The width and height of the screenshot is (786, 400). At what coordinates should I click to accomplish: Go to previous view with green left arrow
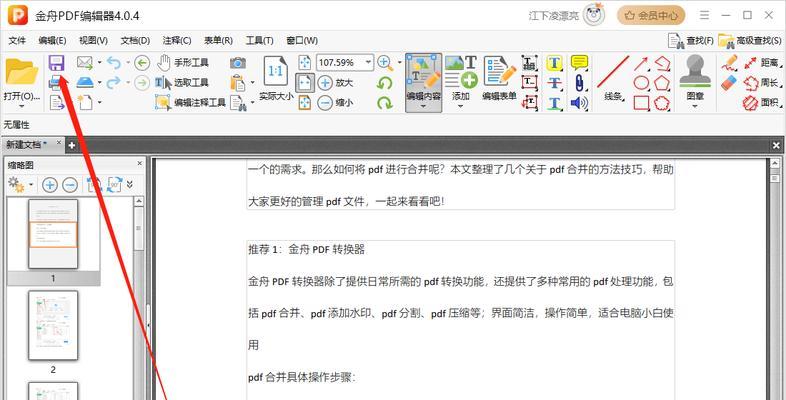click(x=142, y=63)
